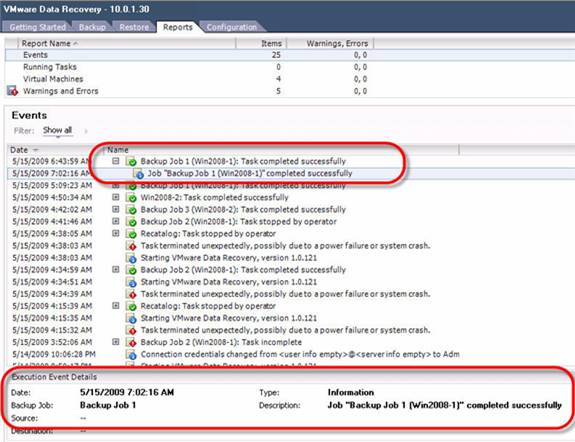575x442 pixels.
Task: Click the Items value 25 for Events
Action: coord(276,55)
